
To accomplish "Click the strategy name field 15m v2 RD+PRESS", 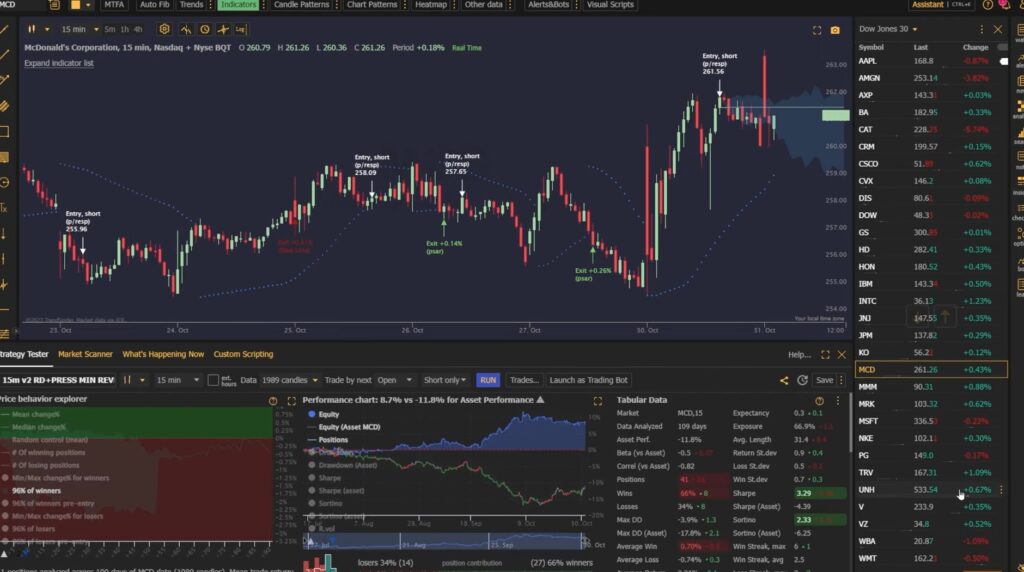I will 57,380.
